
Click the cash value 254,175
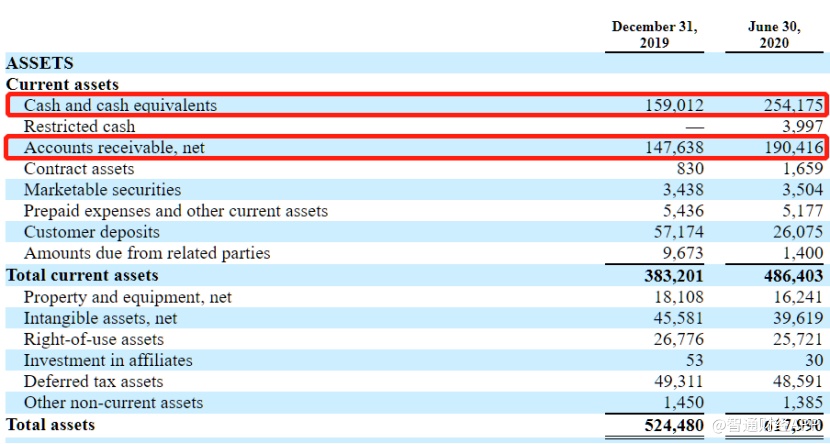tap(793, 105)
